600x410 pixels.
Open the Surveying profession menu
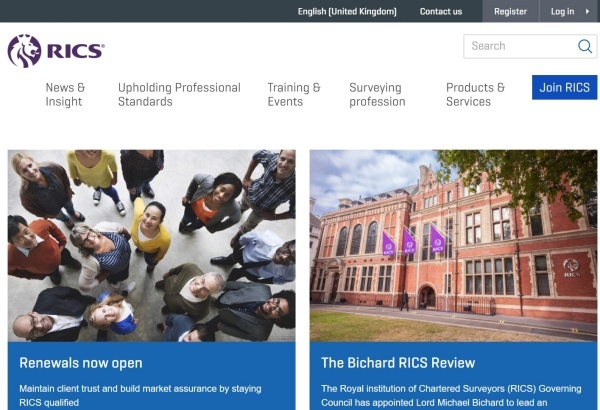tap(377, 95)
